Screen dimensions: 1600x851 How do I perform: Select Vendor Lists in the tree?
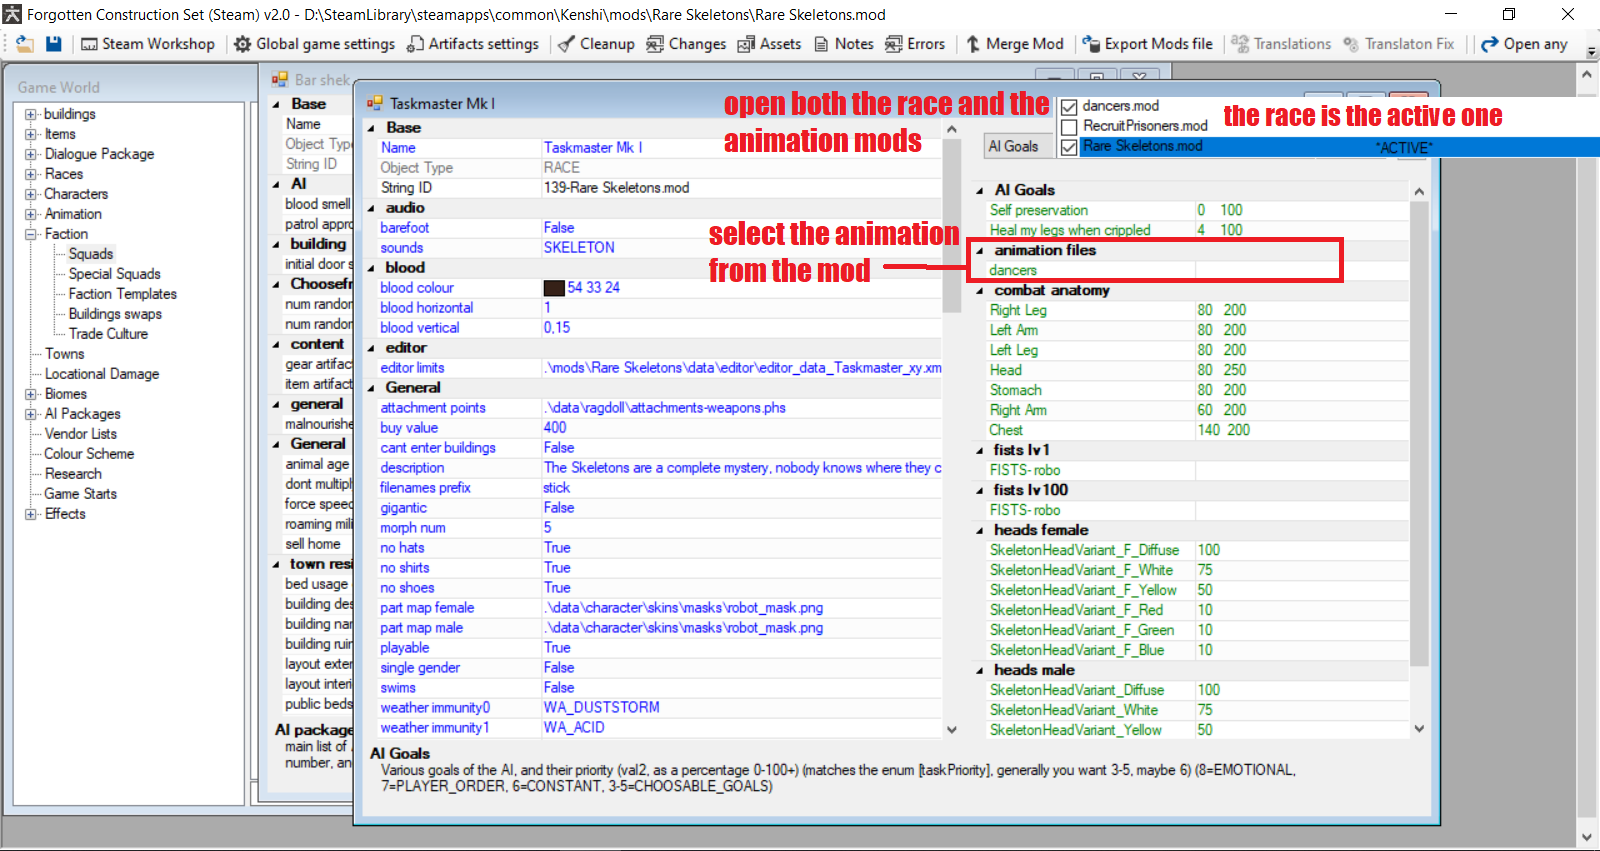pyautogui.click(x=81, y=434)
